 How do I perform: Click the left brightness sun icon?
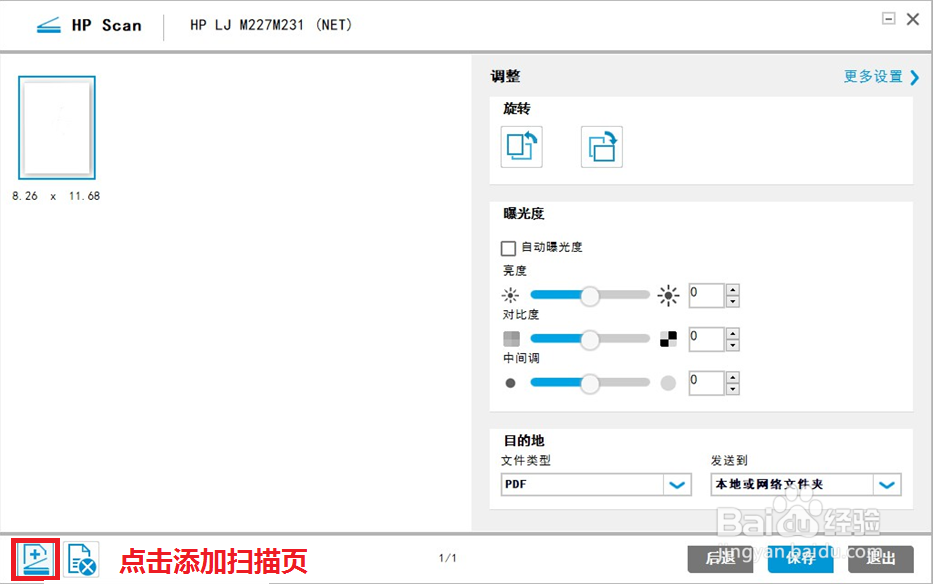click(510, 295)
